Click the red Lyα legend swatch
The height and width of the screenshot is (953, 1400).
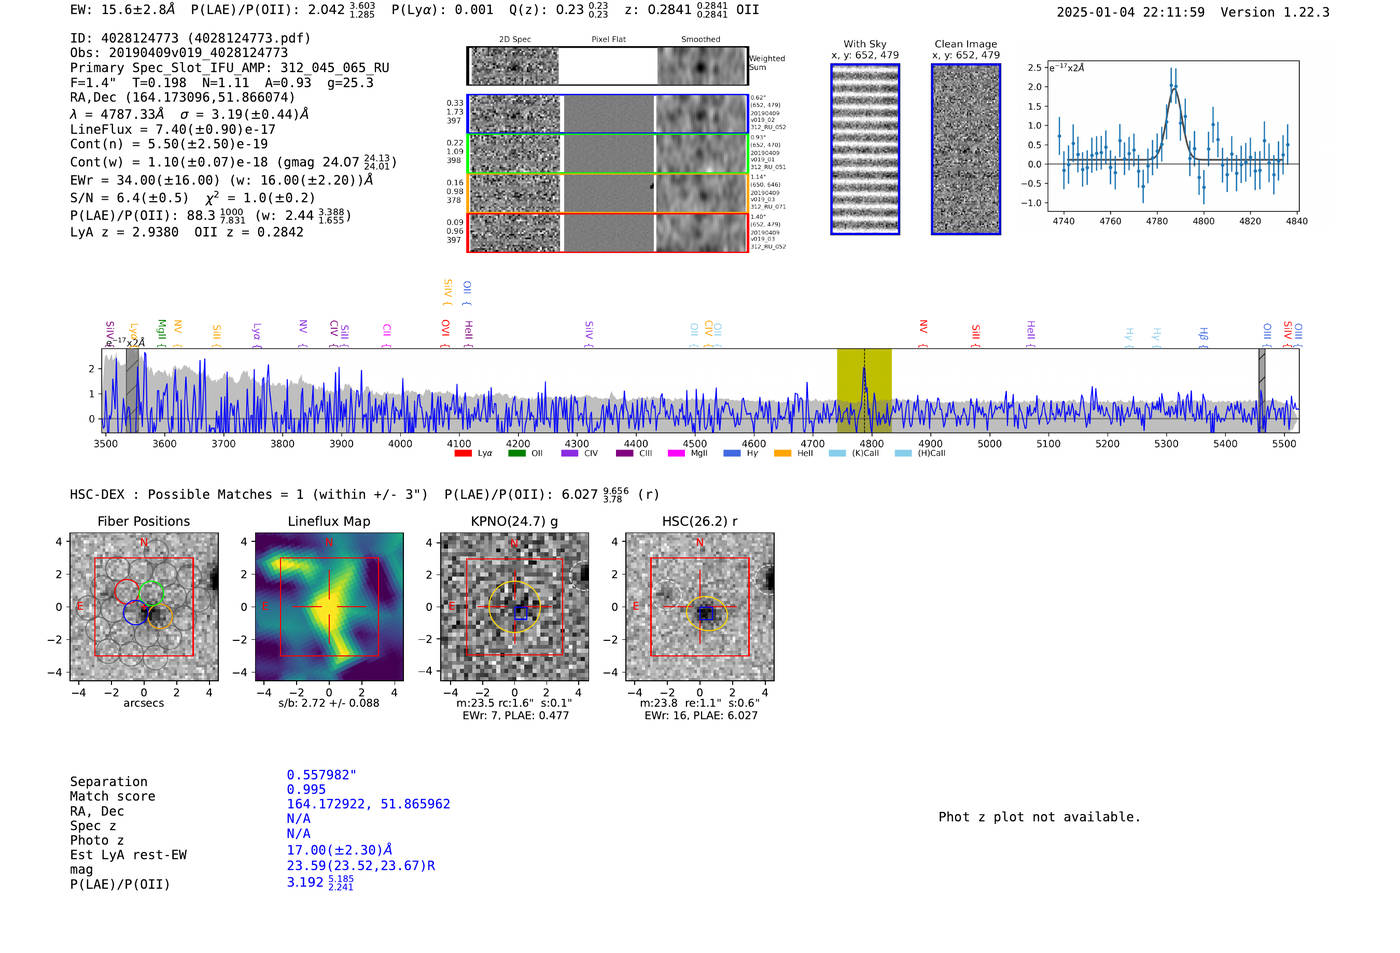pos(462,453)
